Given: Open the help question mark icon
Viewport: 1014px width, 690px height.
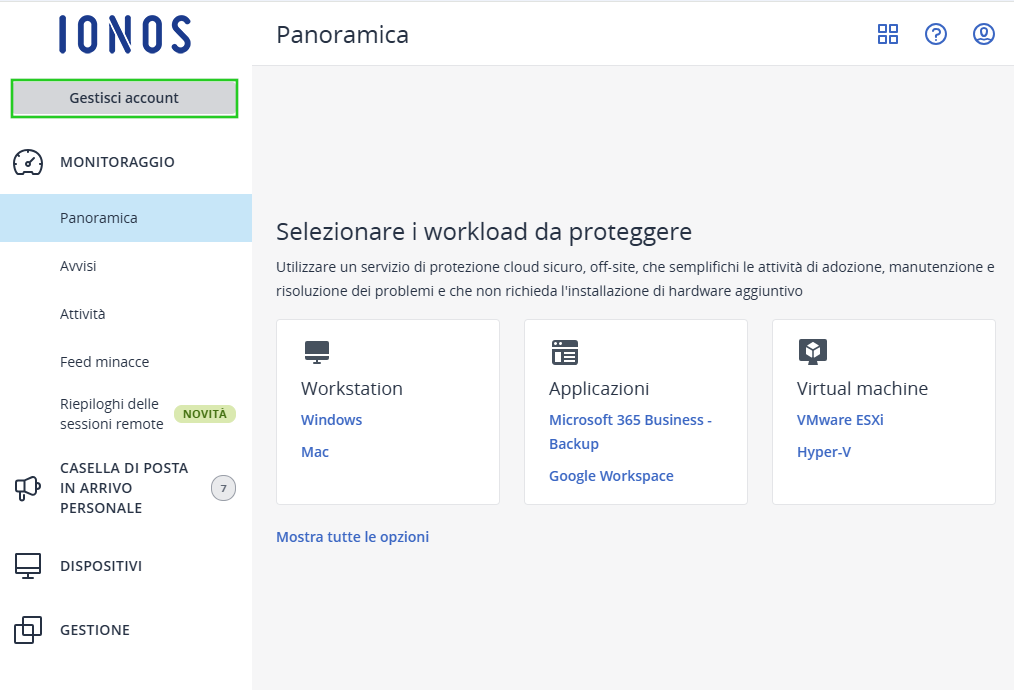Looking at the screenshot, I should click(936, 34).
